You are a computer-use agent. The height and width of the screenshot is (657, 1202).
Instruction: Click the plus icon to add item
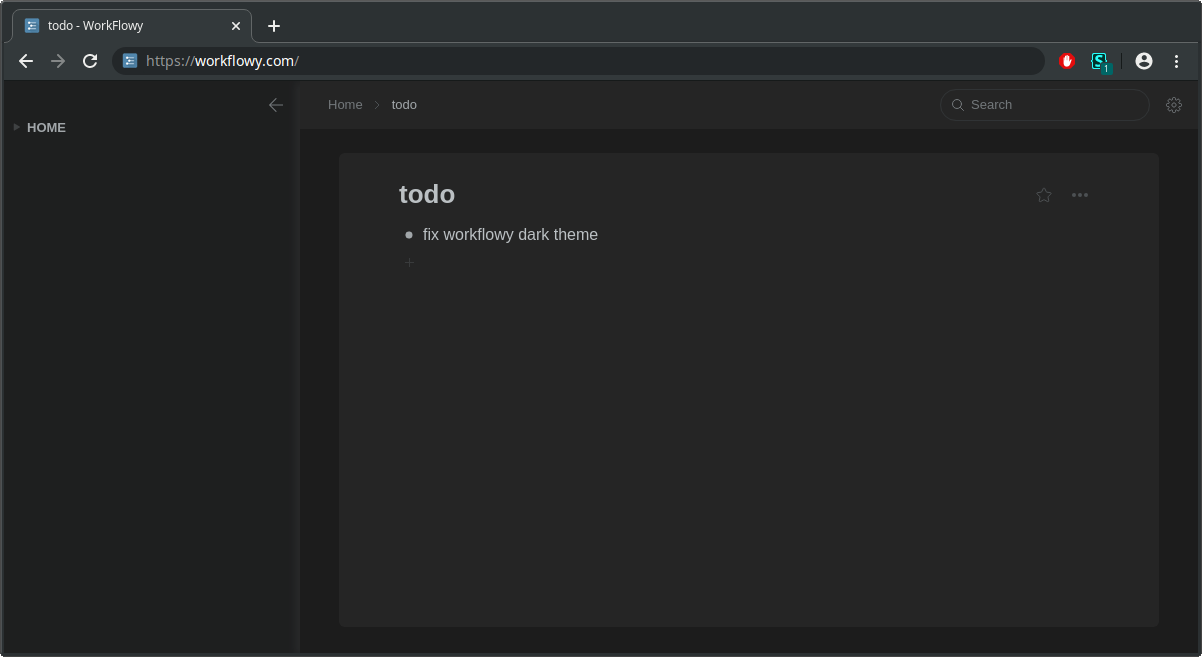(x=409, y=262)
